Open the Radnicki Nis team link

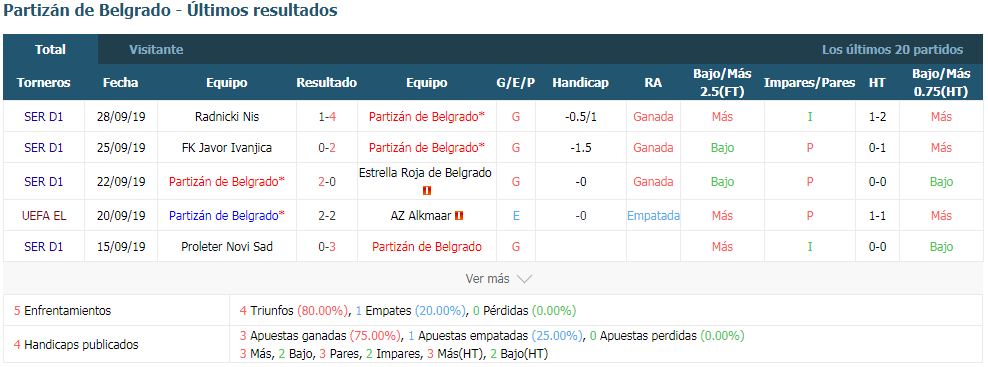point(227,117)
